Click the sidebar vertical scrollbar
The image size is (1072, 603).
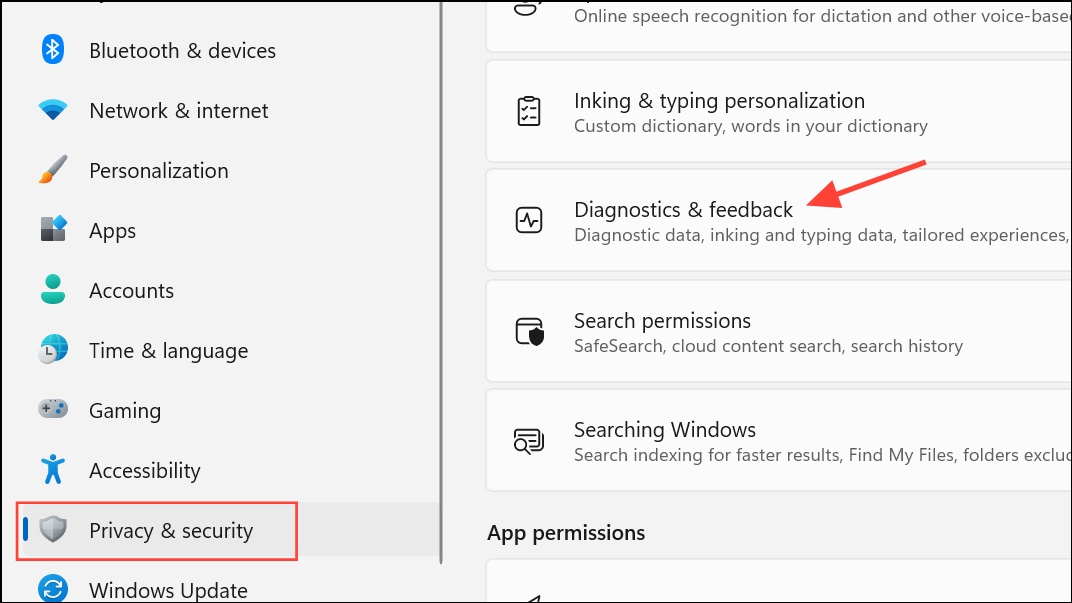pyautogui.click(x=441, y=282)
